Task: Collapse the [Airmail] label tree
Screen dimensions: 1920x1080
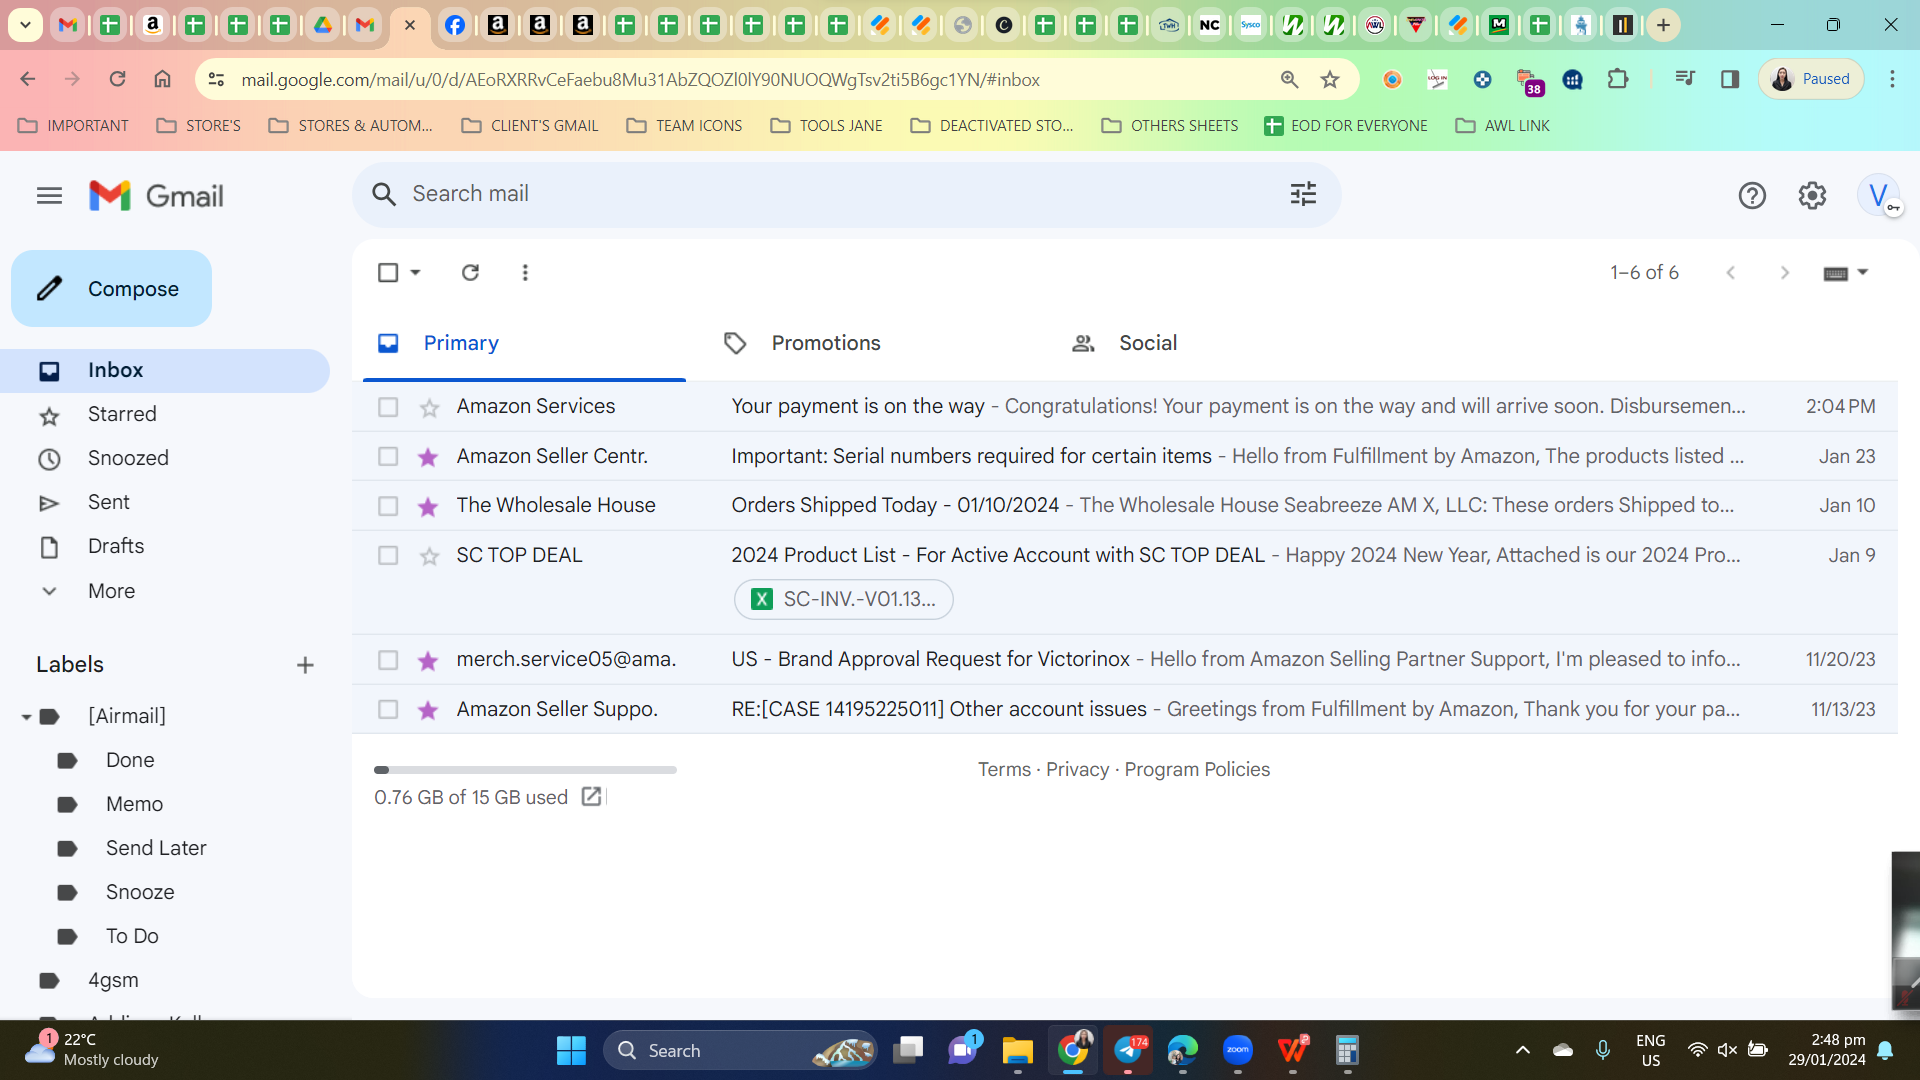Action: [x=26, y=716]
